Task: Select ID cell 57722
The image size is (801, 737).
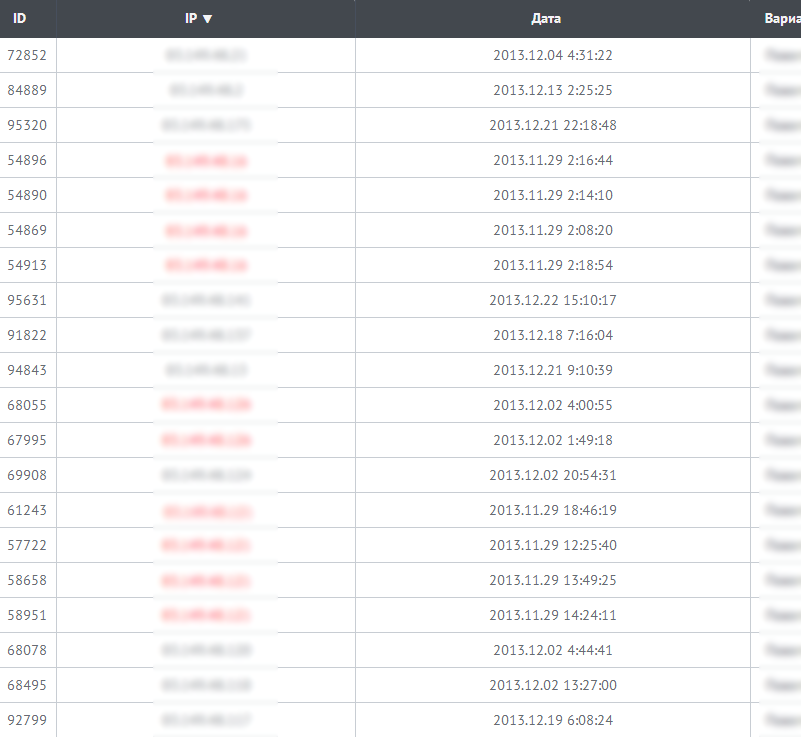Action: coord(27,545)
